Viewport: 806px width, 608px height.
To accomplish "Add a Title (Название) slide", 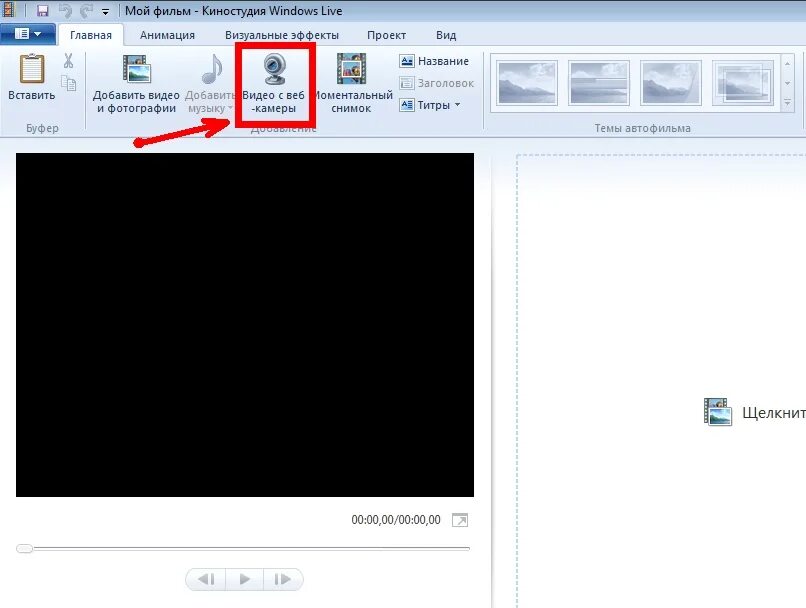I will (434, 61).
